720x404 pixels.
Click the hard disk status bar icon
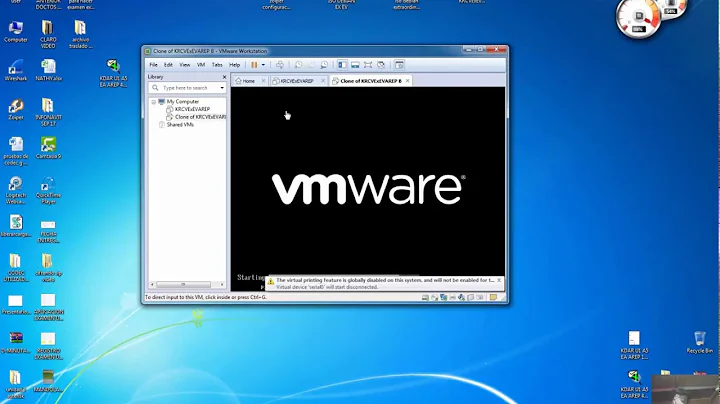pos(425,297)
